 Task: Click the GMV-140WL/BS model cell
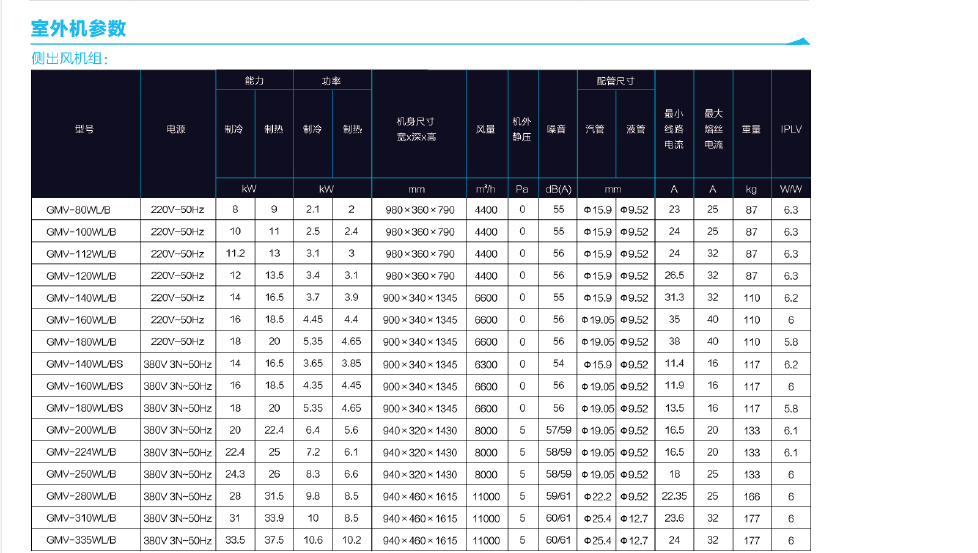tap(84, 364)
